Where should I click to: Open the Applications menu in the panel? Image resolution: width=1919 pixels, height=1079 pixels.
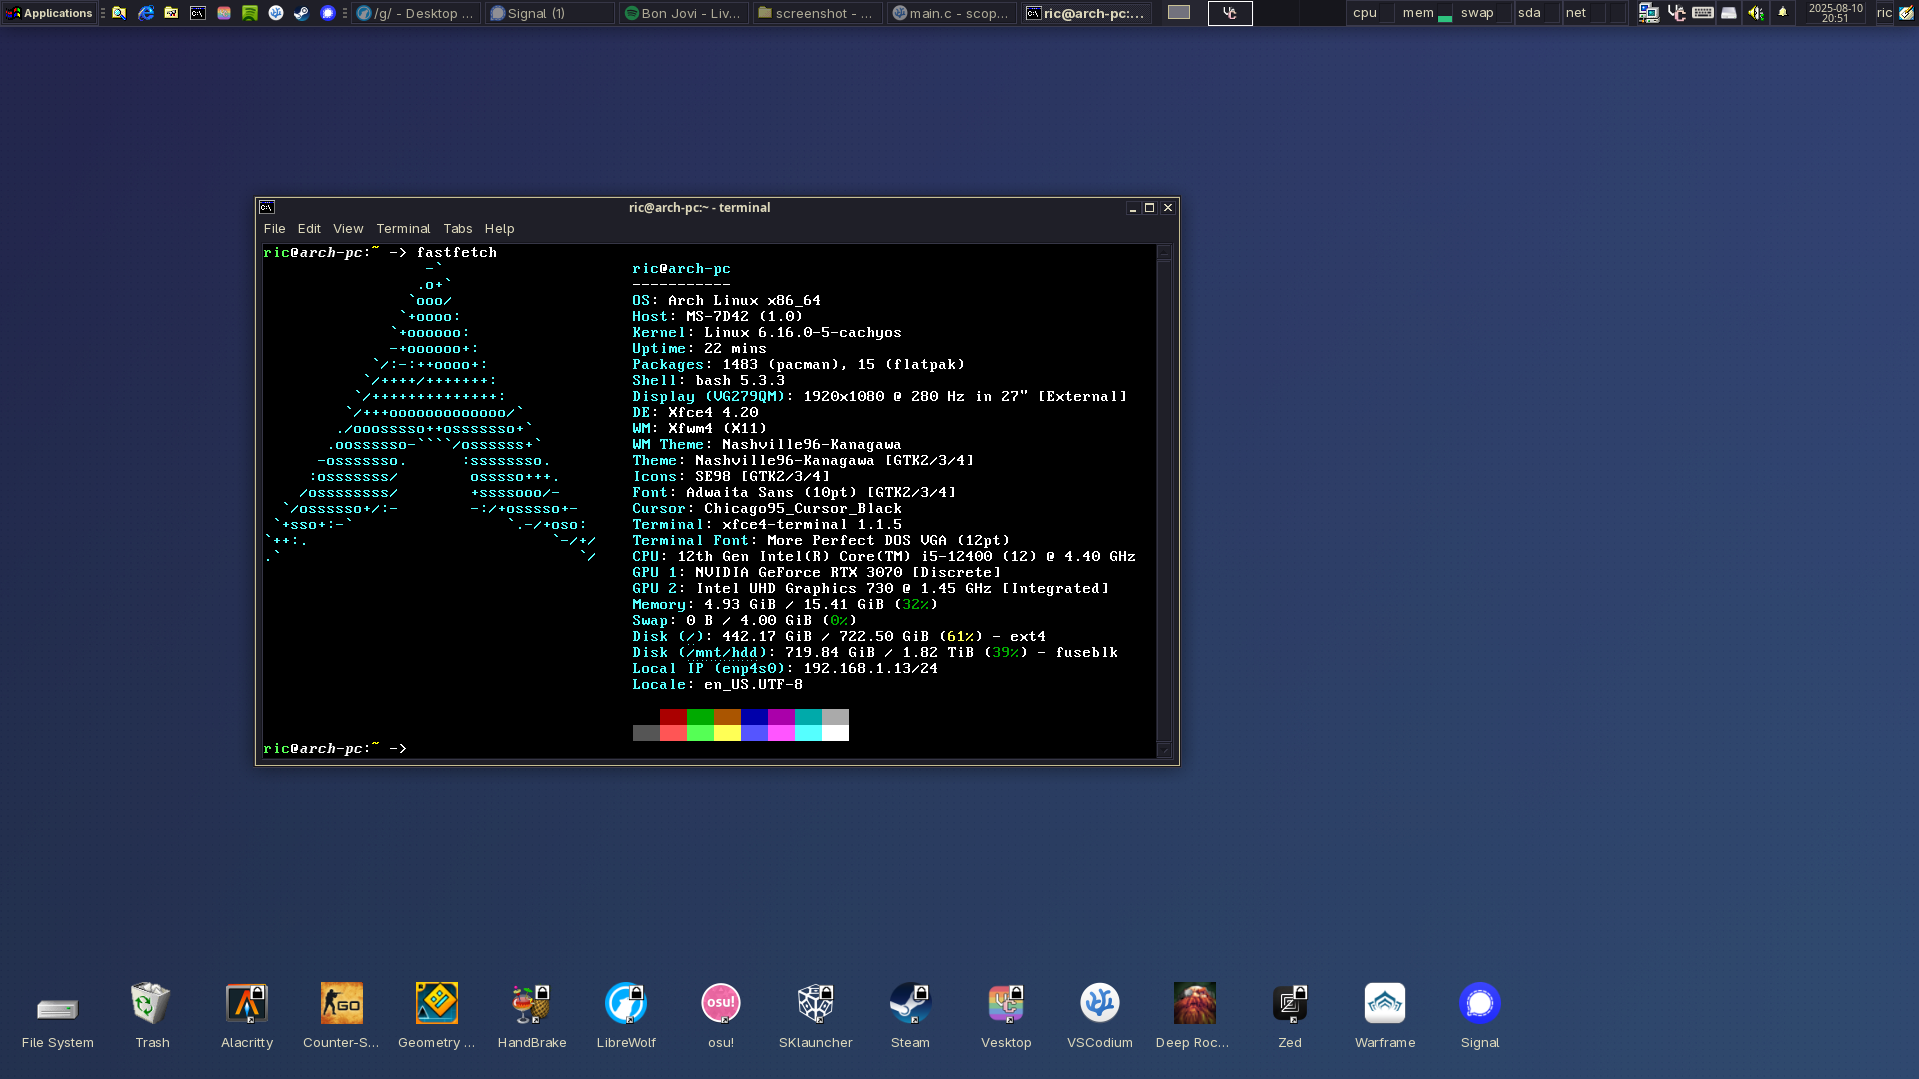(x=49, y=13)
